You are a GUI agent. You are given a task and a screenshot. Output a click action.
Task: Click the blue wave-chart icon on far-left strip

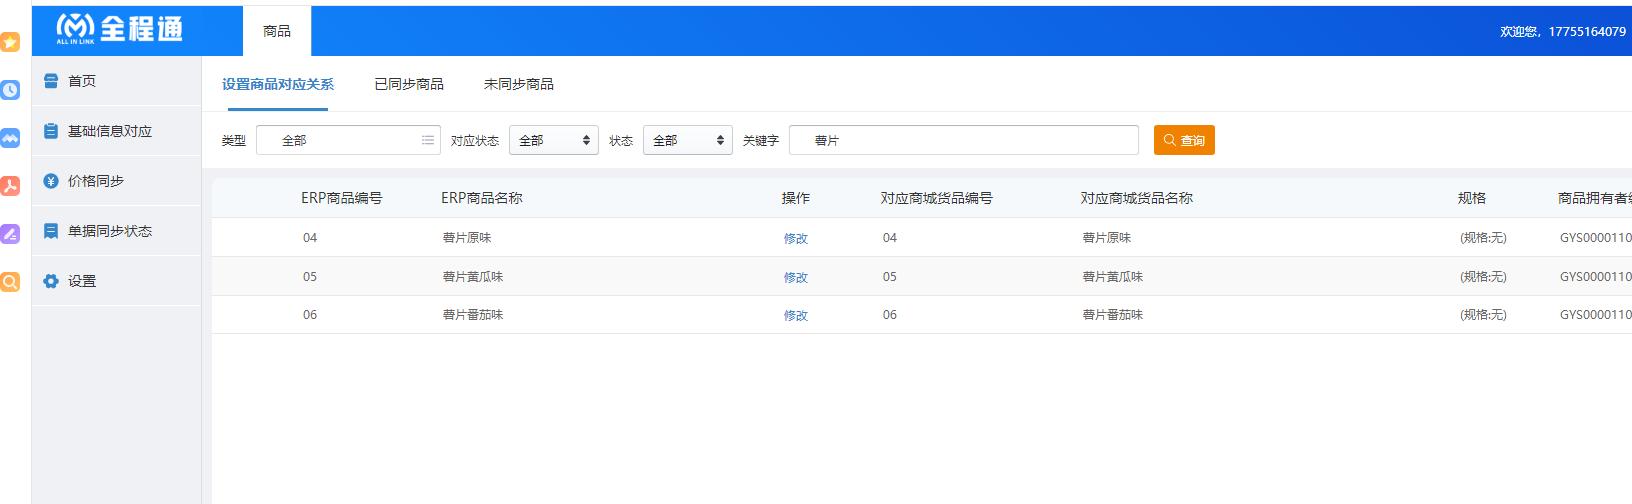pyautogui.click(x=10, y=138)
